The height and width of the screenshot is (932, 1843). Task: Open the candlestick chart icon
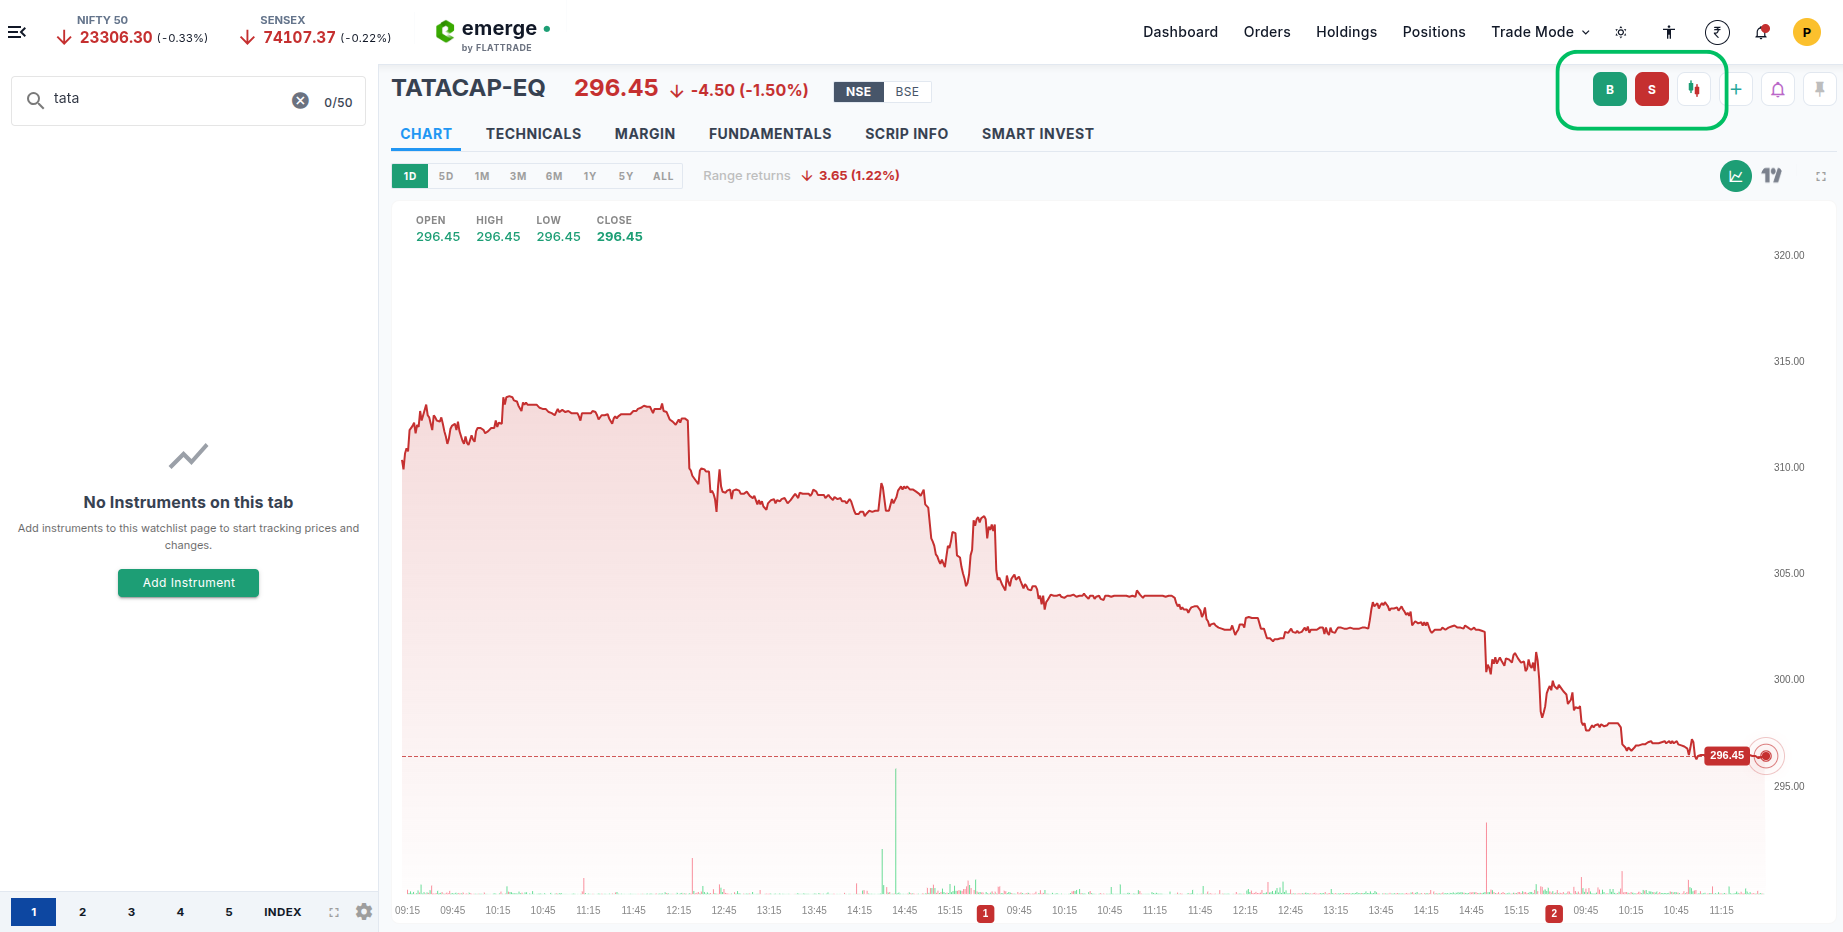tap(1694, 89)
